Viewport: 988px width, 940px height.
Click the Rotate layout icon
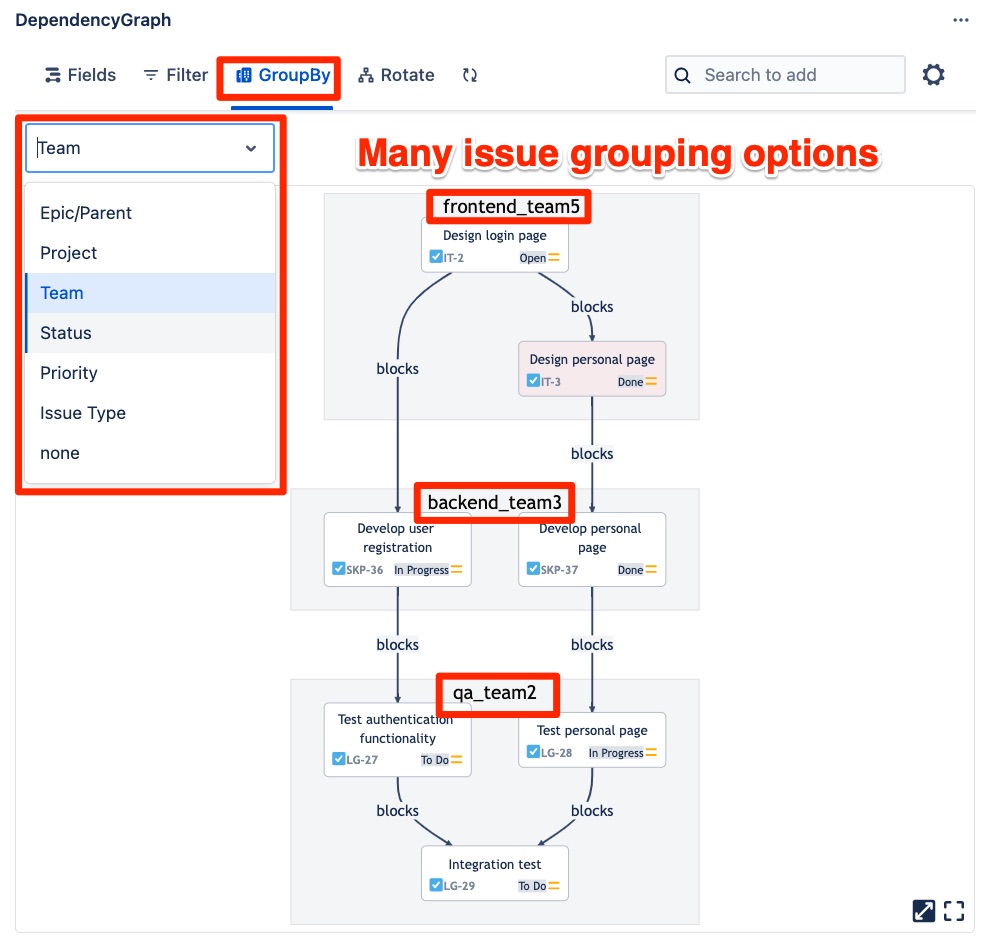366,75
